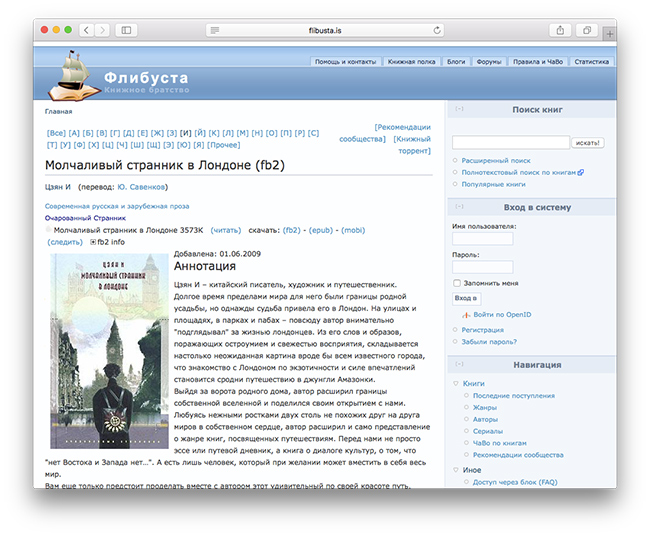This screenshot has width=650, height=536.
Task: Collapse the Книги navigation tree
Action: tap(456, 383)
